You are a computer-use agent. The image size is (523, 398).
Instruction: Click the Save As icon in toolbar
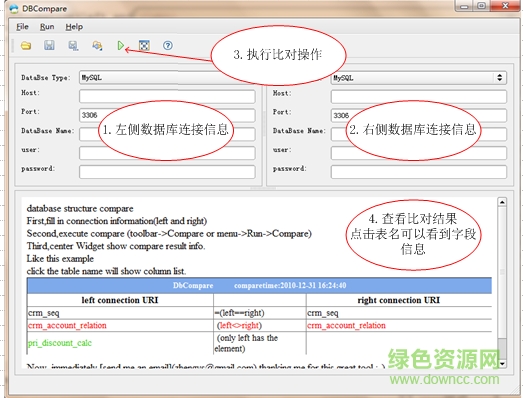point(73,45)
